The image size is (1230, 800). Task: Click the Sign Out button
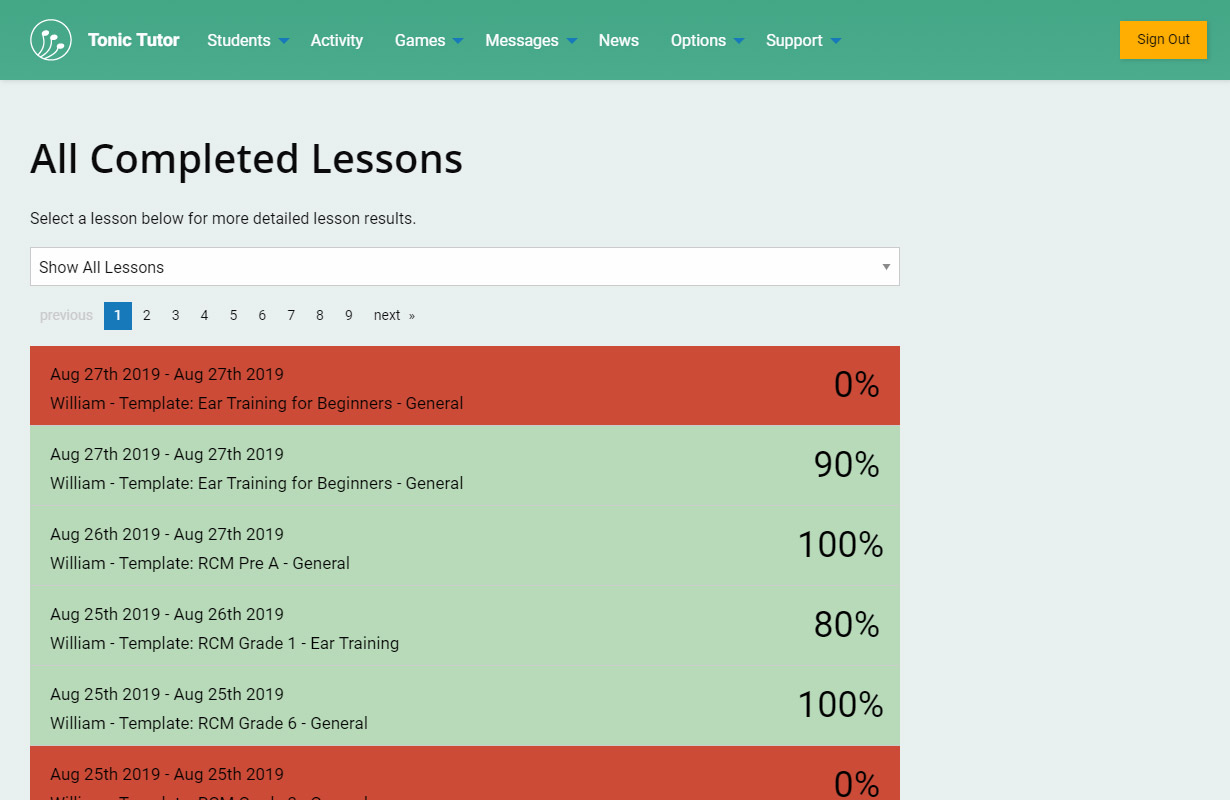(1163, 40)
